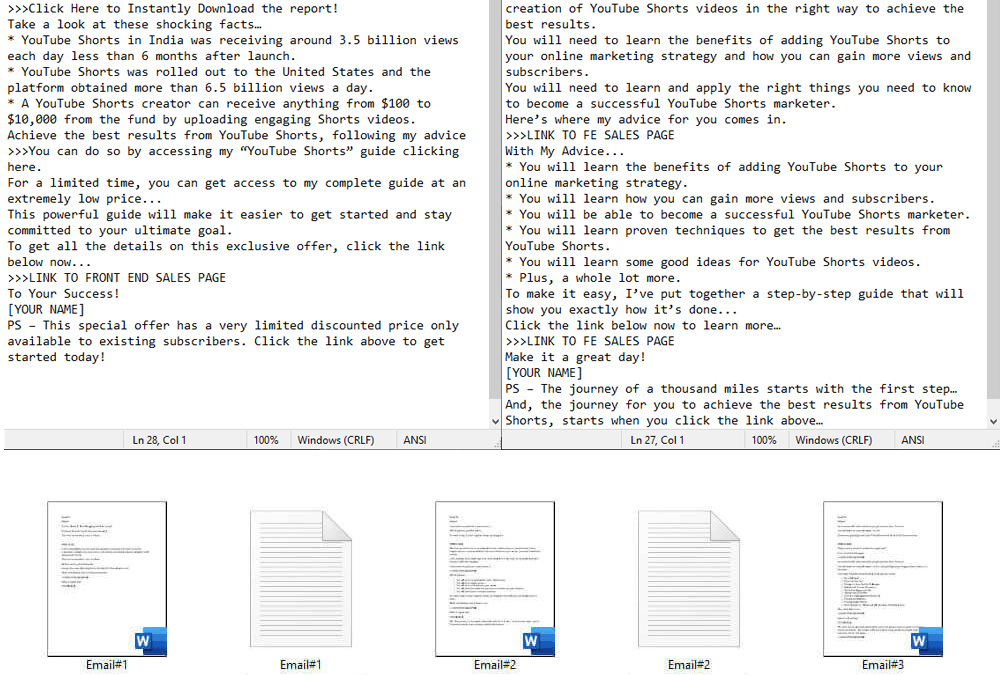Click the 100% zoom indicator in left Notepad
The width and height of the screenshot is (1000, 675).
266,440
